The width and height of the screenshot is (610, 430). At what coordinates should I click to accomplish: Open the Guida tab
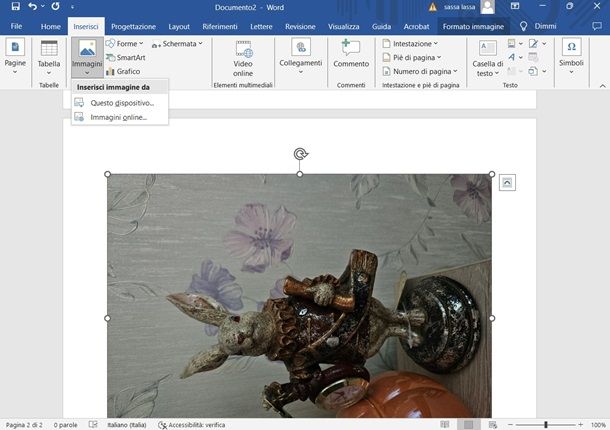[x=381, y=26]
